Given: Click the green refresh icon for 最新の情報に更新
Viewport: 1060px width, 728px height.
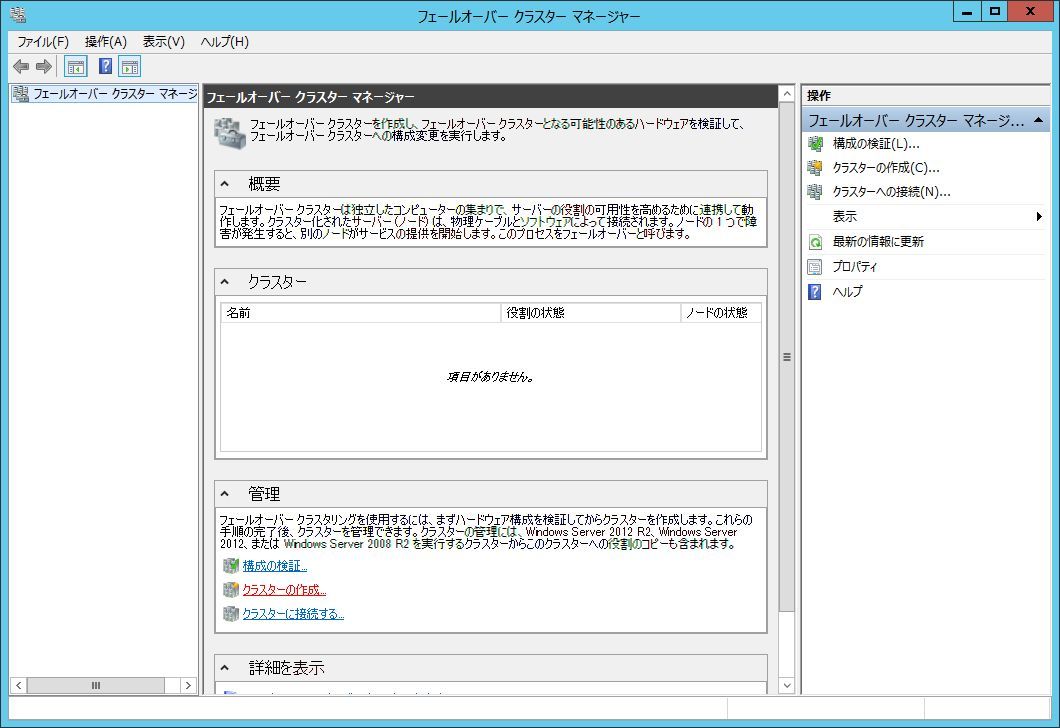Looking at the screenshot, I should 815,242.
